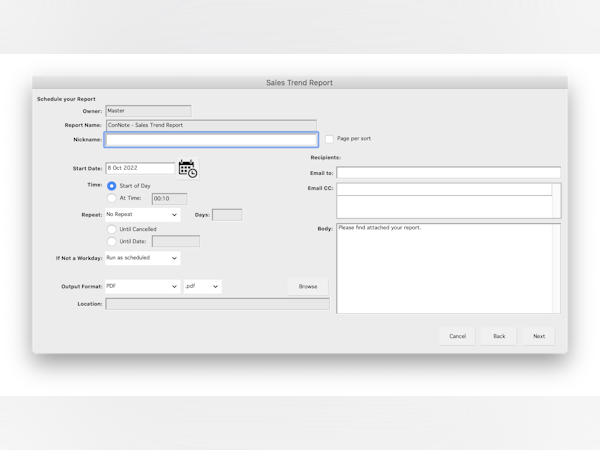Select the Start of Day radio option
Viewport: 600px width, 450px height.
[112, 186]
